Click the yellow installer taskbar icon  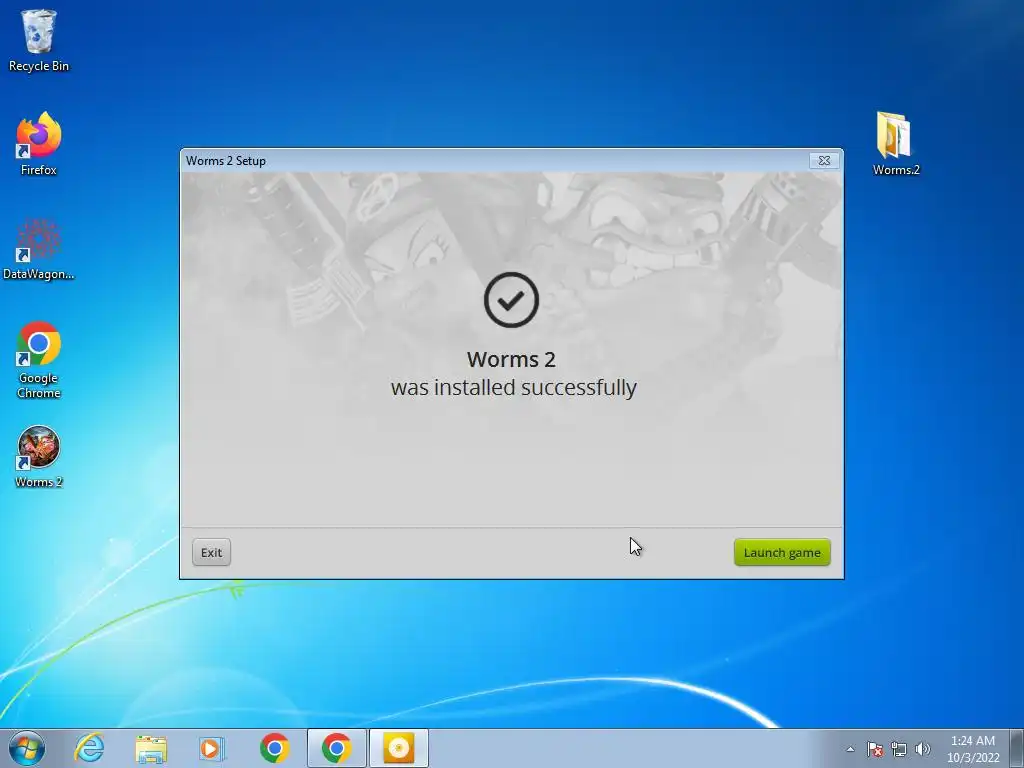click(398, 748)
